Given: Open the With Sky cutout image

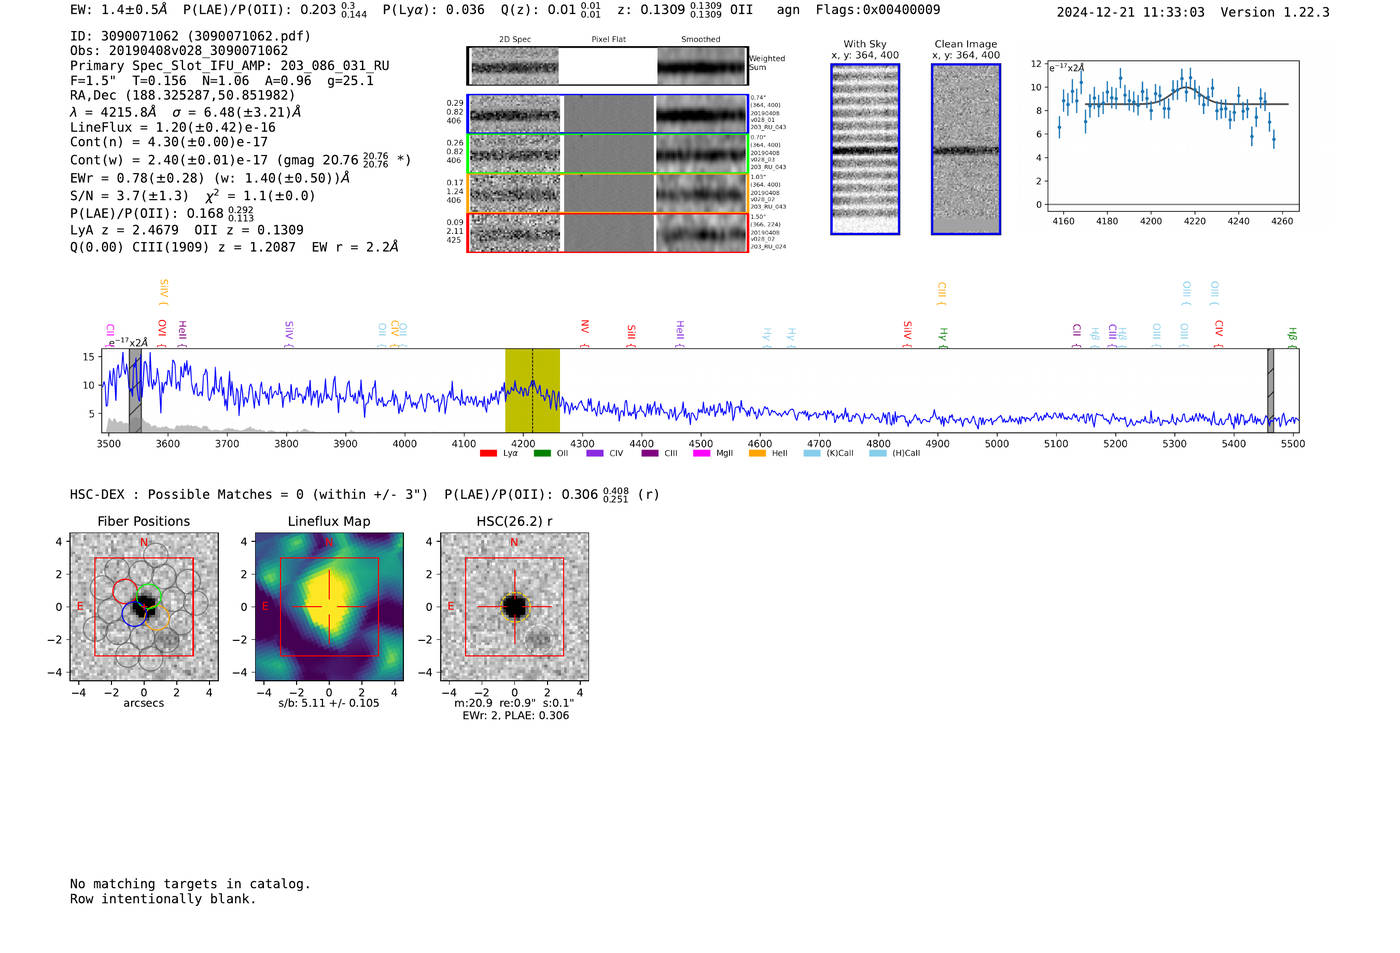Looking at the screenshot, I should (x=865, y=149).
